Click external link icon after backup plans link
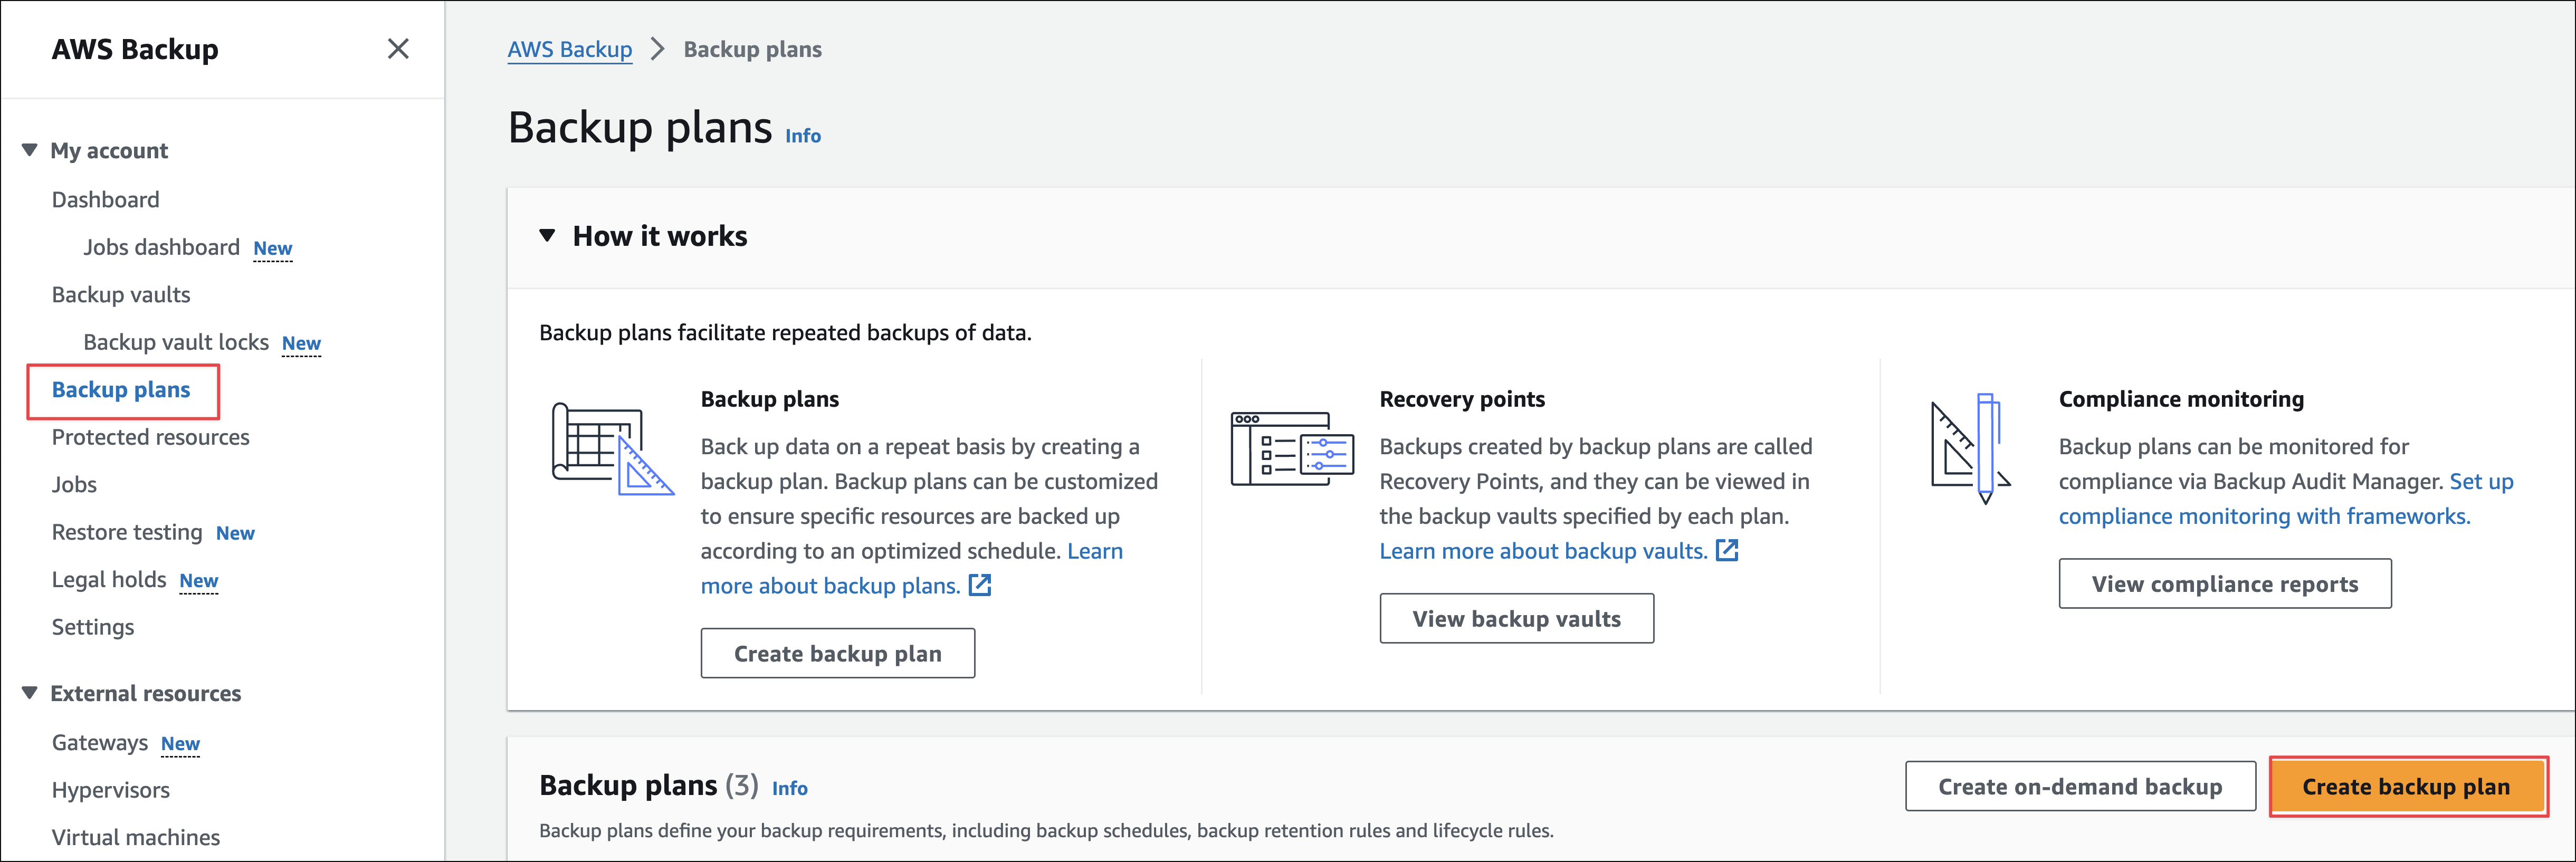2576x862 pixels. 980,586
